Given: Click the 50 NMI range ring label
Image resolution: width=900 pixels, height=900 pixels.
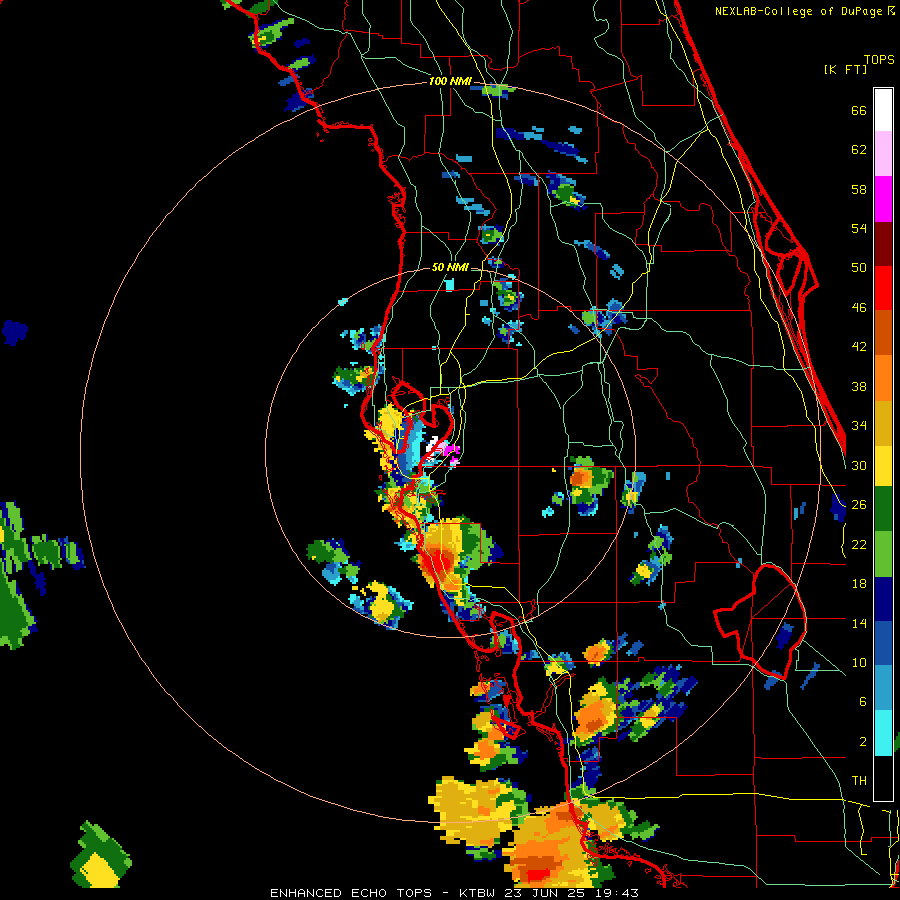Looking at the screenshot, I should click(450, 267).
